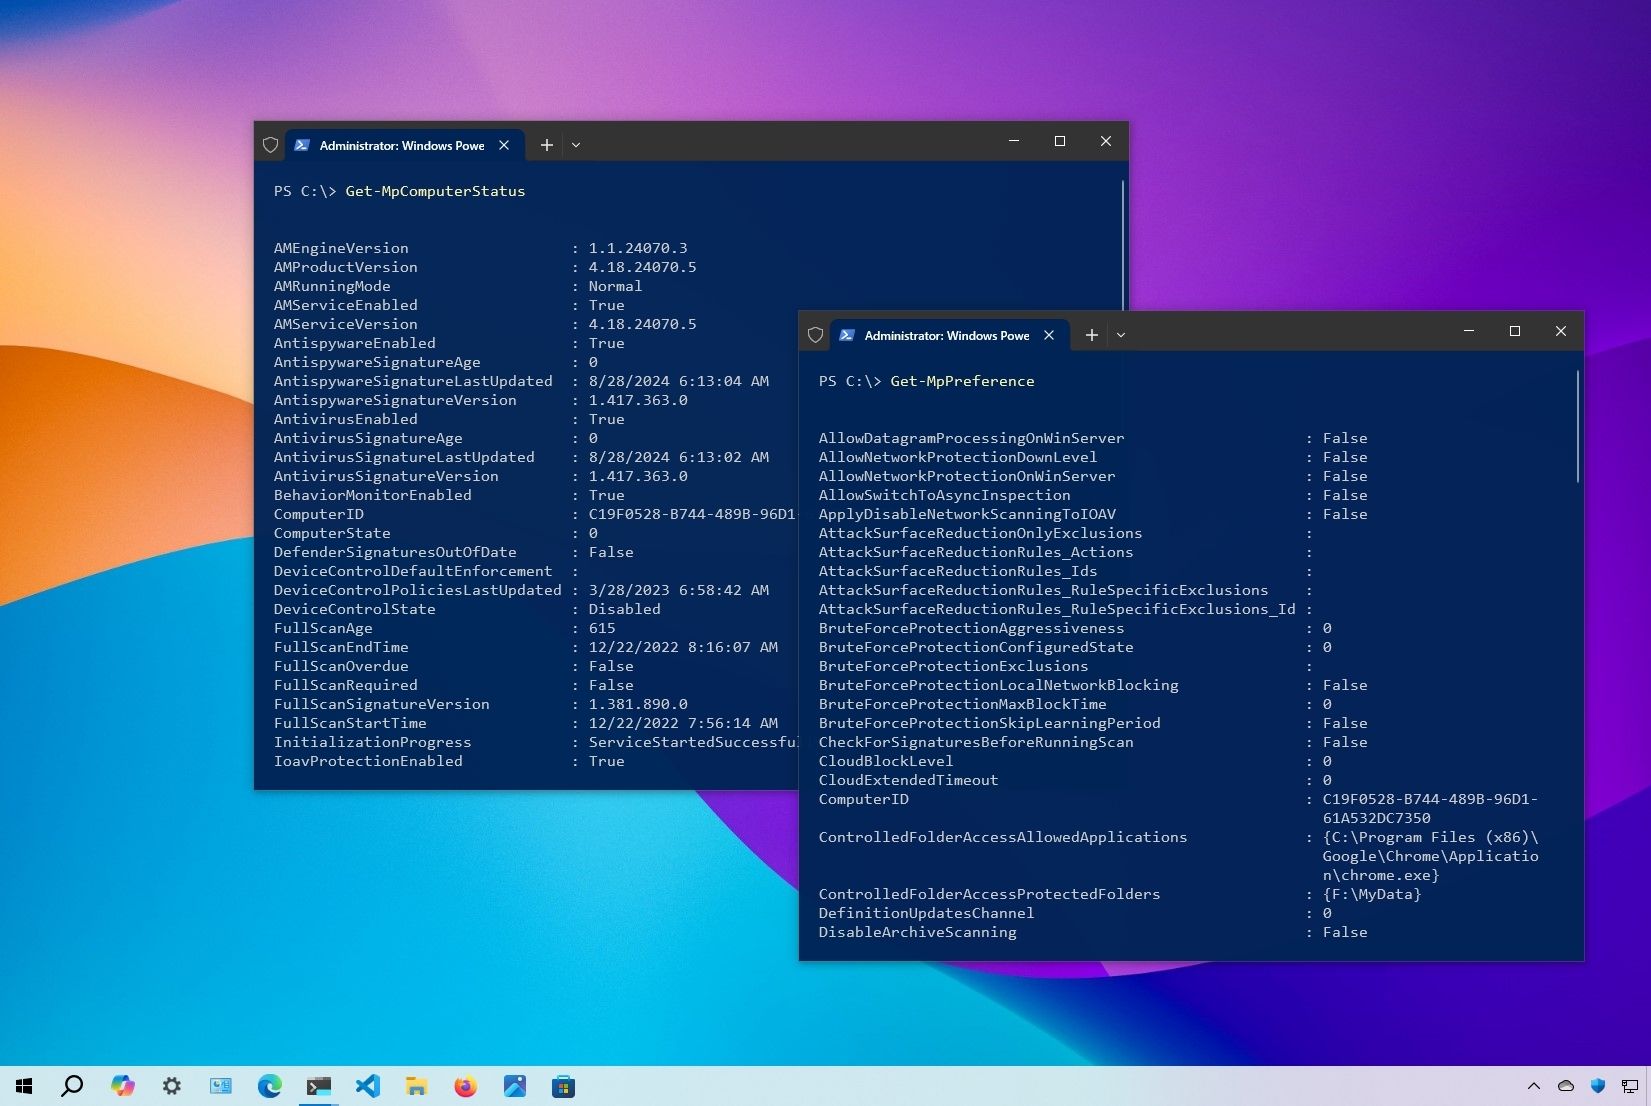1651x1106 pixels.
Task: Select the PowerShell tab in Get-MpPreference window
Action: point(945,335)
